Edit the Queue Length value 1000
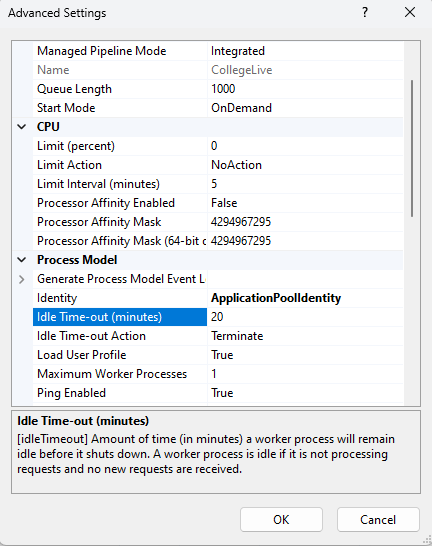 305,89
